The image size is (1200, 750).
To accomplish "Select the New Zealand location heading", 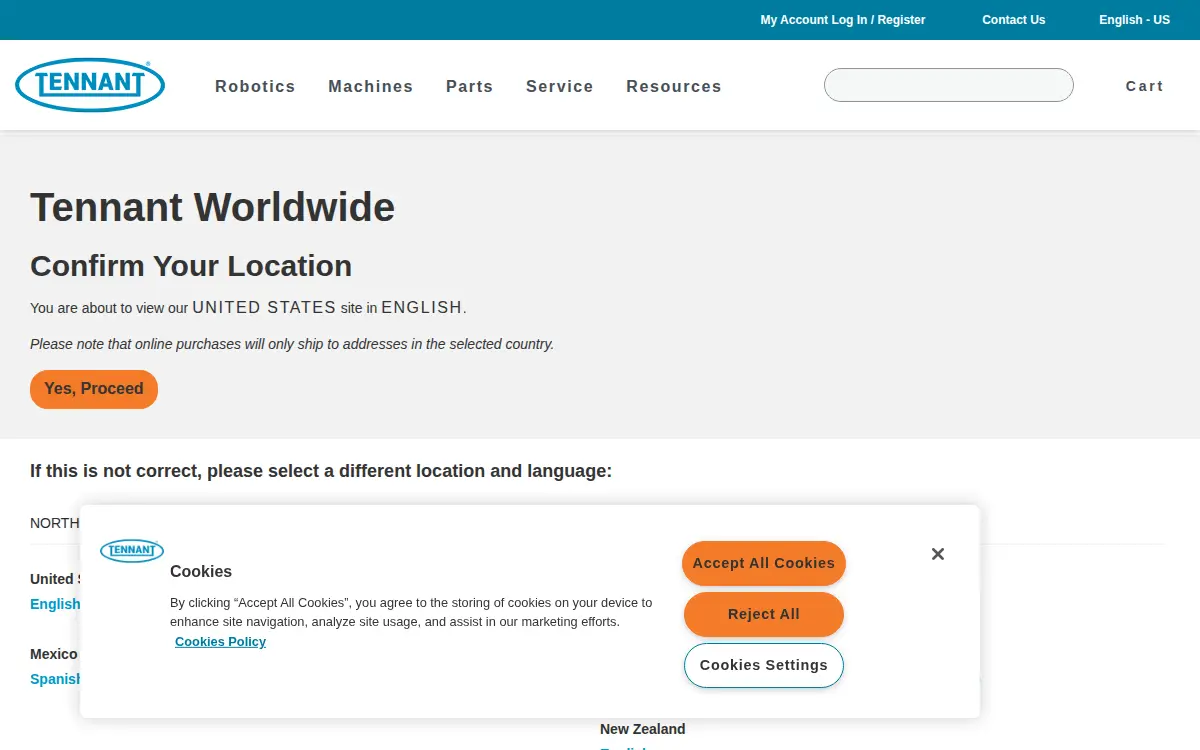I will [643, 729].
